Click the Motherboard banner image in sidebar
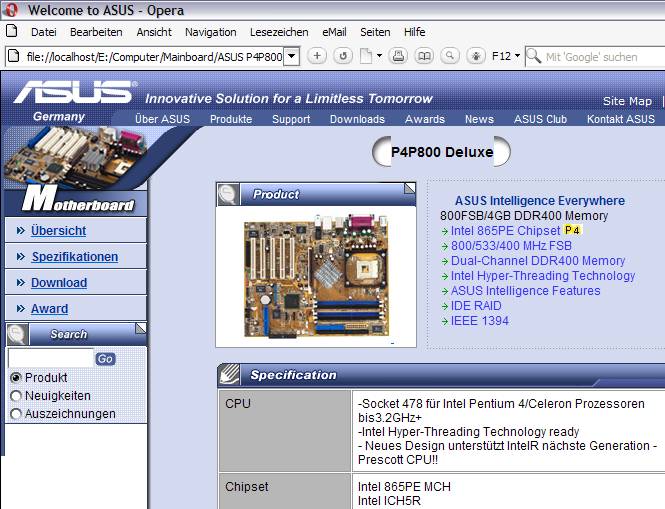The width and height of the screenshot is (665, 509). [x=75, y=171]
